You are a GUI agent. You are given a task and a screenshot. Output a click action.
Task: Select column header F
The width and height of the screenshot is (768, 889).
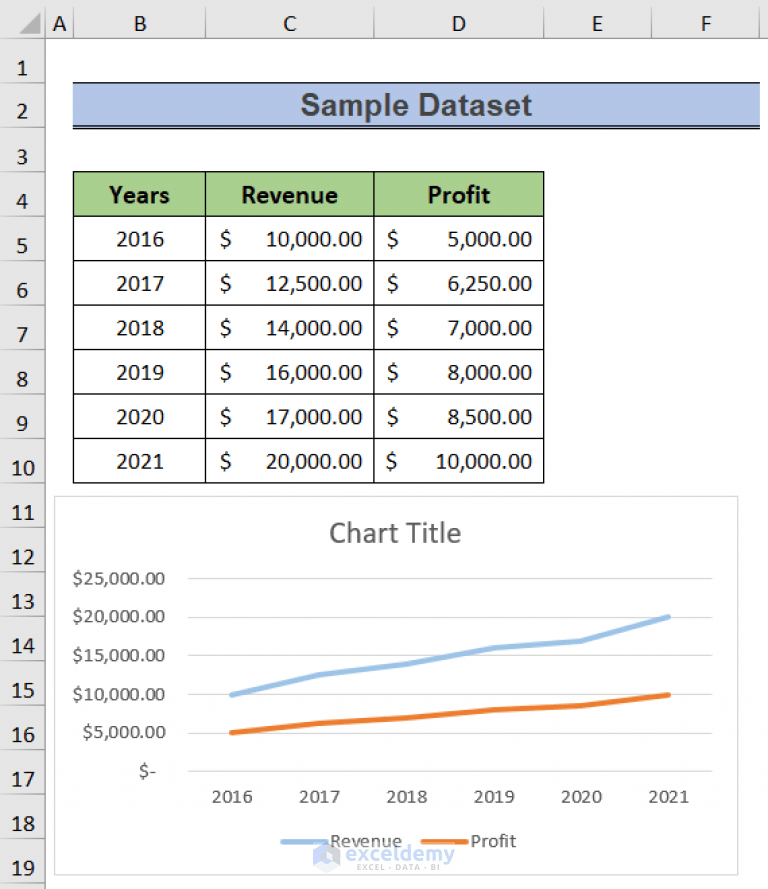pyautogui.click(x=705, y=22)
